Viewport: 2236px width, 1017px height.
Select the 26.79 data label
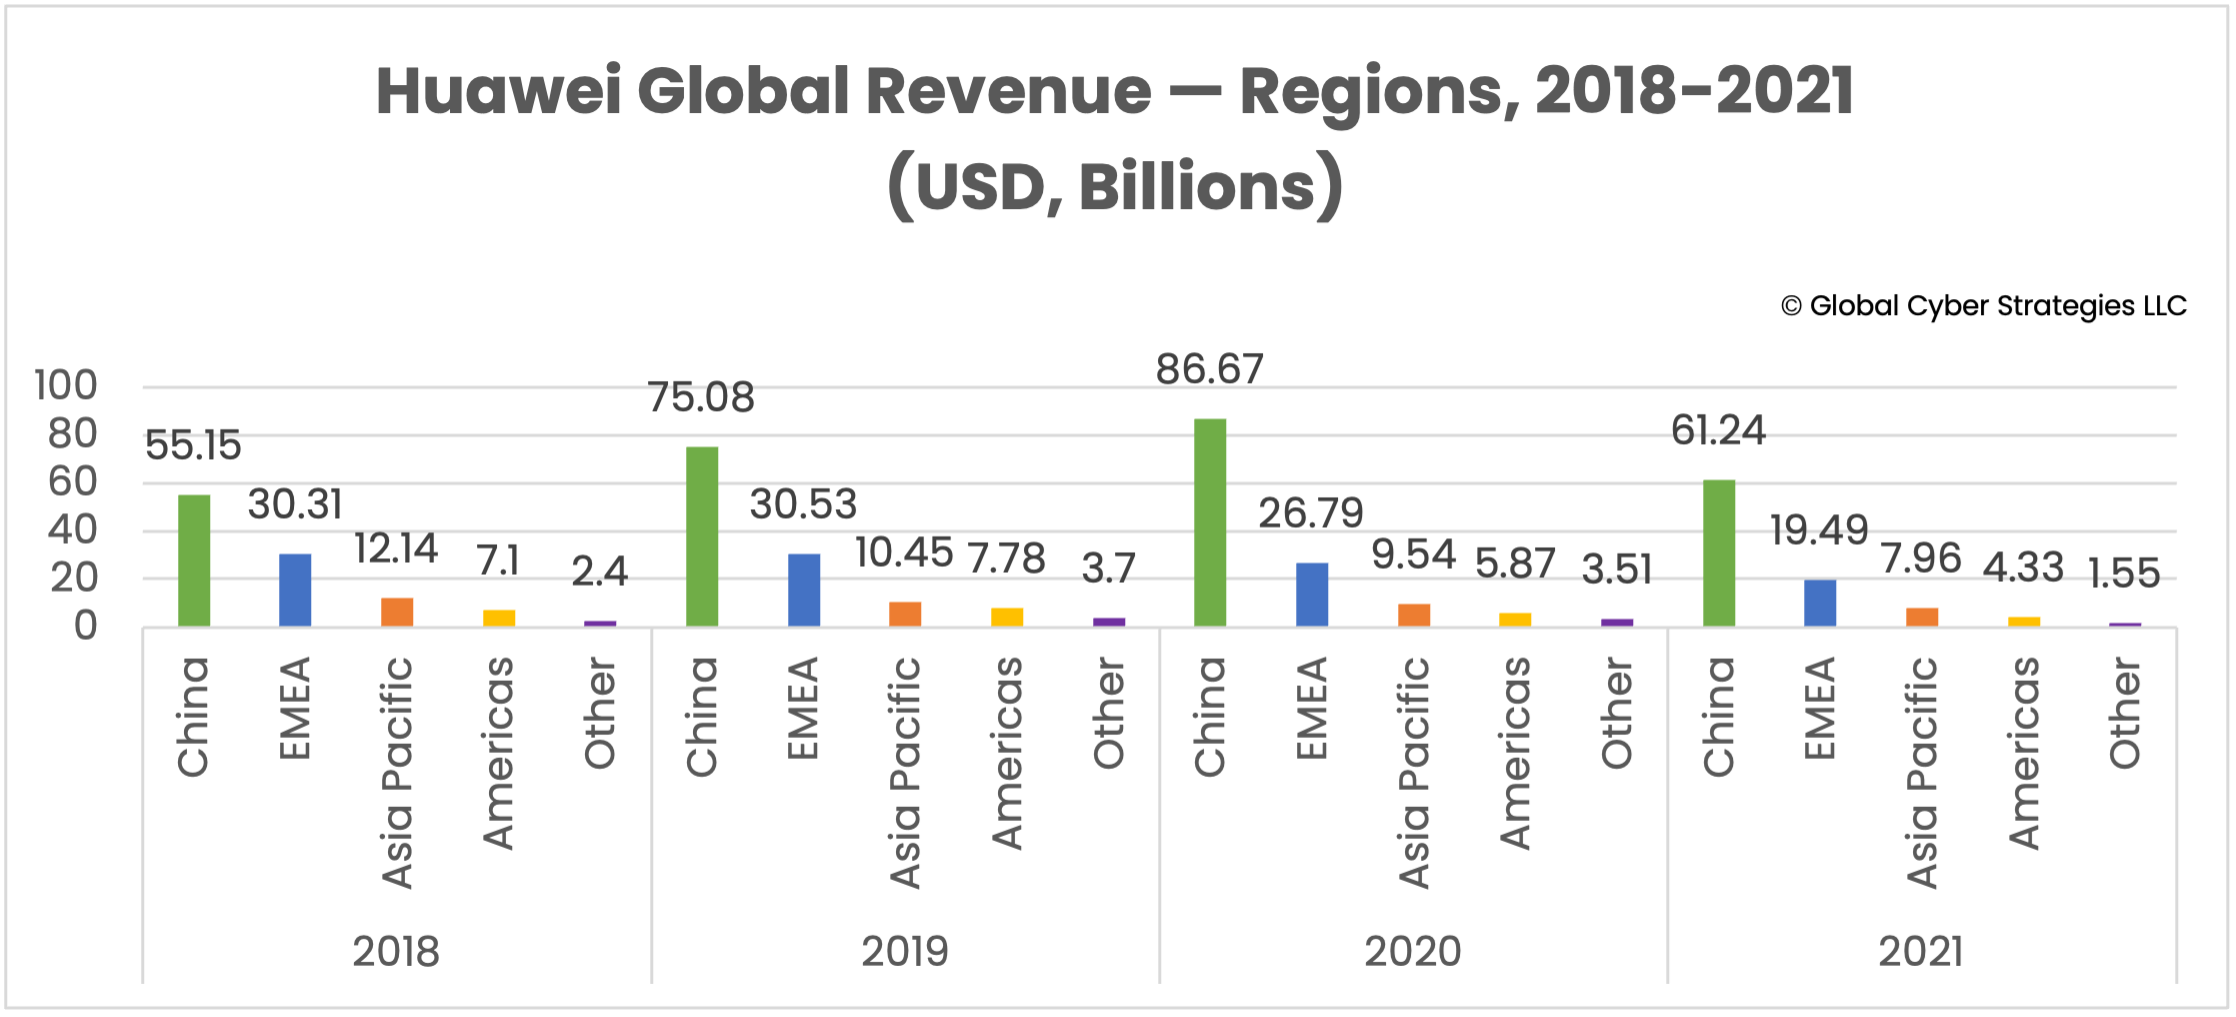point(1311,513)
